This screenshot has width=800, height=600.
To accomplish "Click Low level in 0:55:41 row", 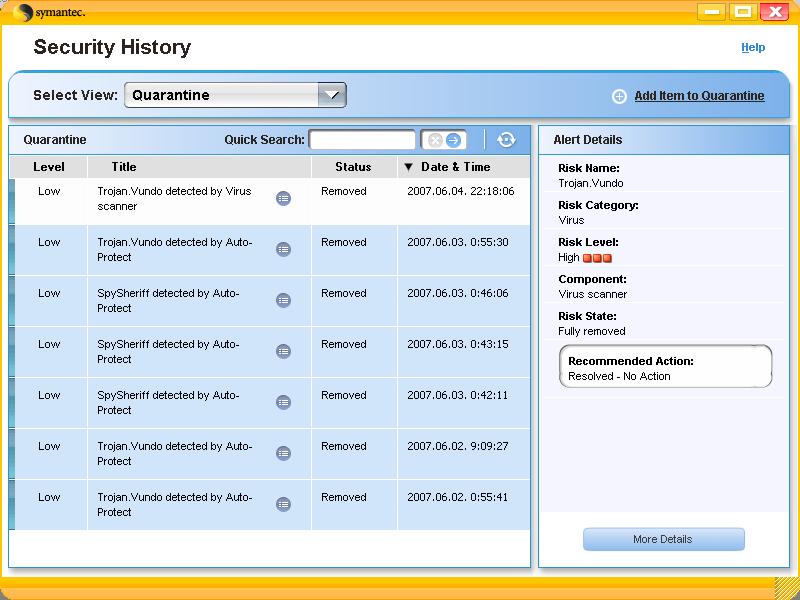I will coord(49,497).
